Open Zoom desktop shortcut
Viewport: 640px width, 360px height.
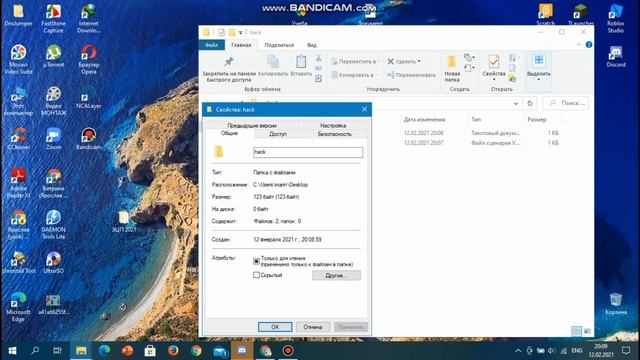(x=53, y=139)
